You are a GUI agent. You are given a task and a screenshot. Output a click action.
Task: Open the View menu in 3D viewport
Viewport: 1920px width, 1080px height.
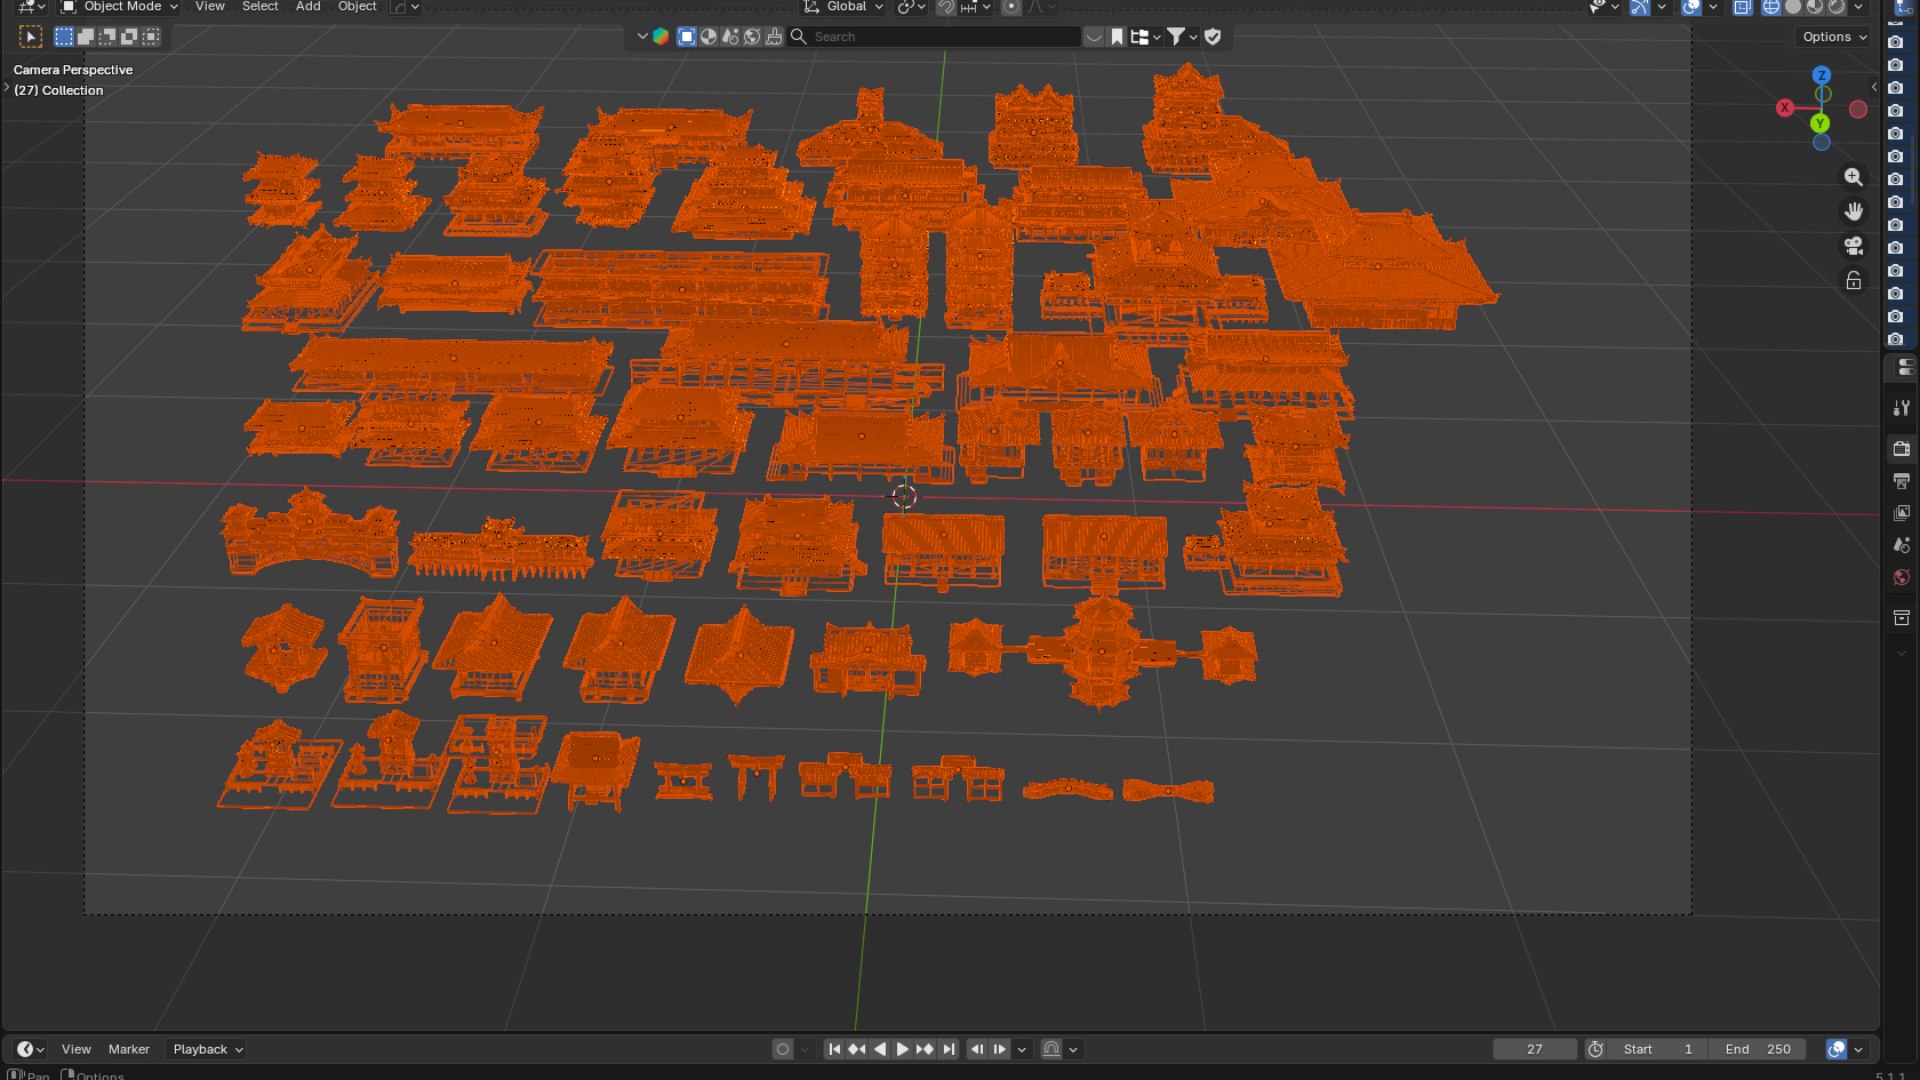click(x=209, y=7)
